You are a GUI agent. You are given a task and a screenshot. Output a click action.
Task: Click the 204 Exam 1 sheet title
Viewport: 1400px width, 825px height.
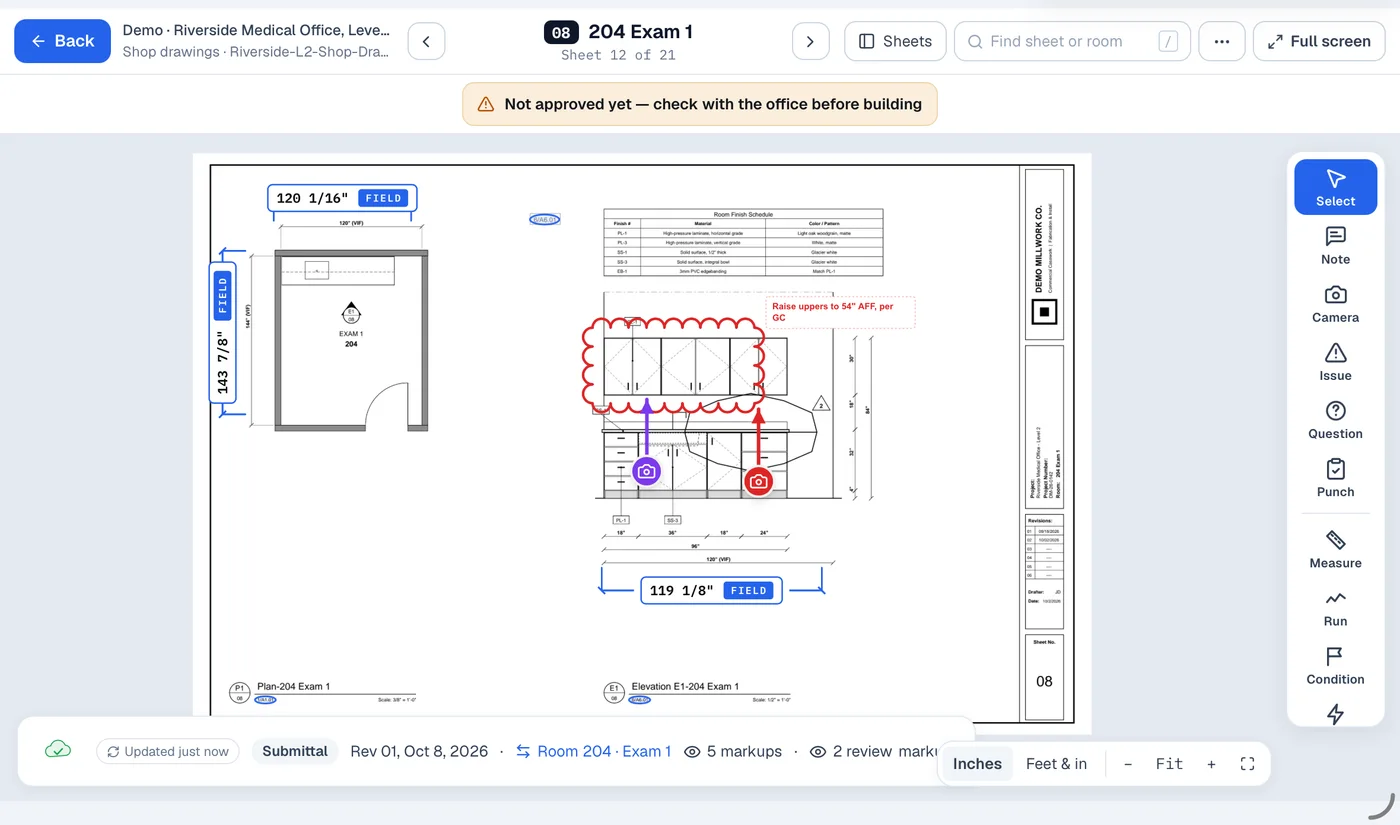(640, 32)
